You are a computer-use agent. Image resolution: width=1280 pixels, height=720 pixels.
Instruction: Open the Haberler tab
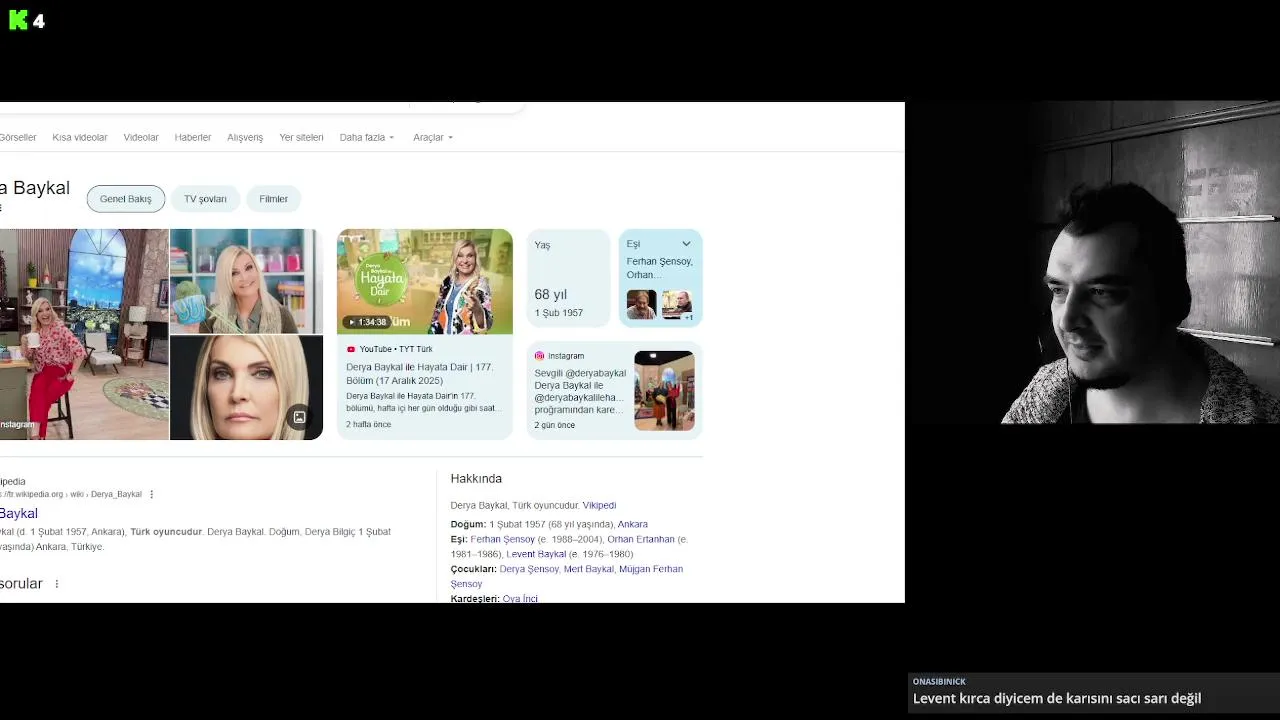tap(193, 137)
